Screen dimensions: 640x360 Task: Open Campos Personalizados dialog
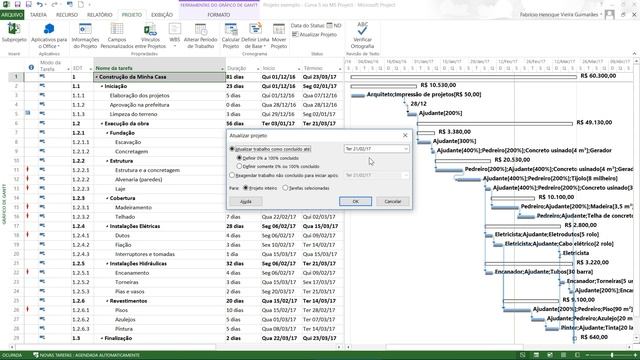[x=117, y=36]
